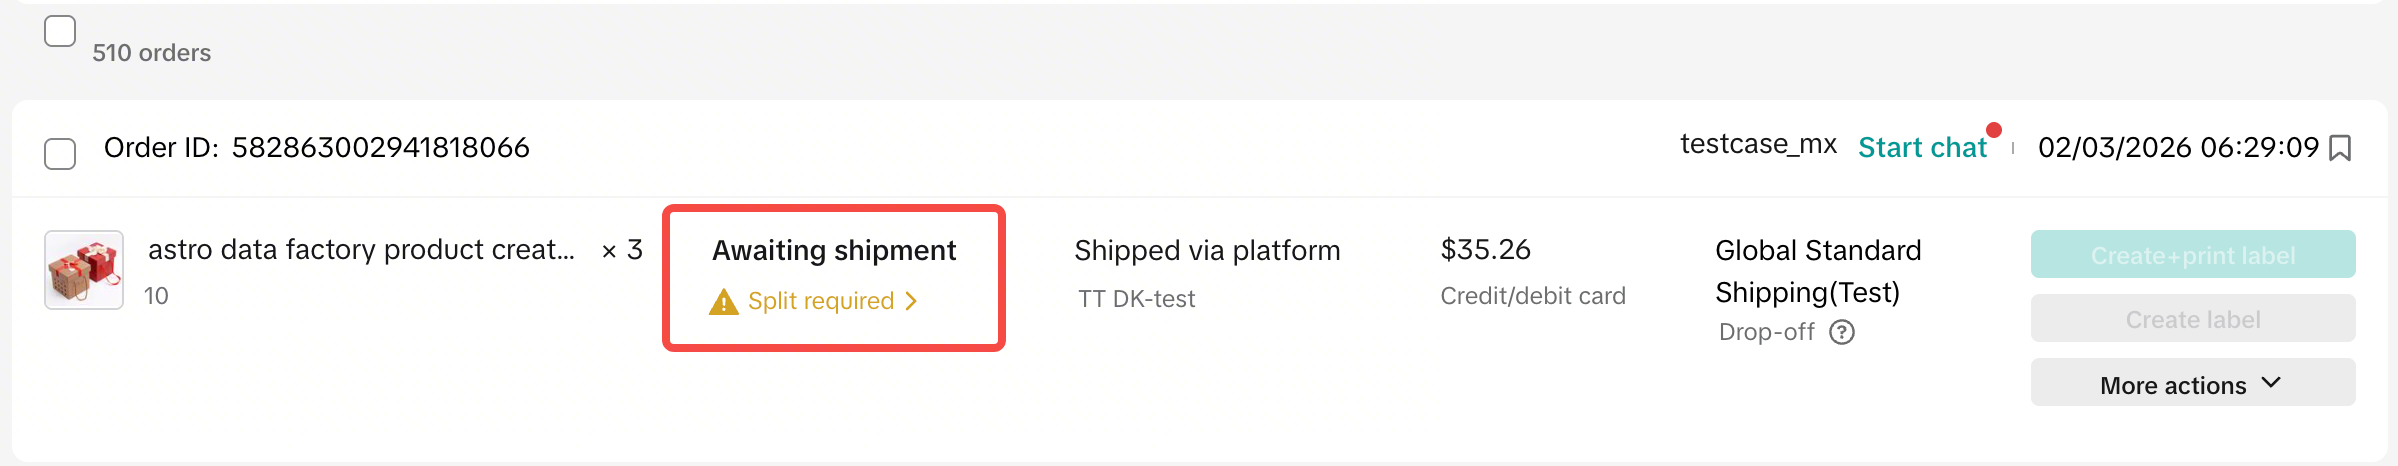Click the red notification dot on Start chat

click(x=1994, y=130)
